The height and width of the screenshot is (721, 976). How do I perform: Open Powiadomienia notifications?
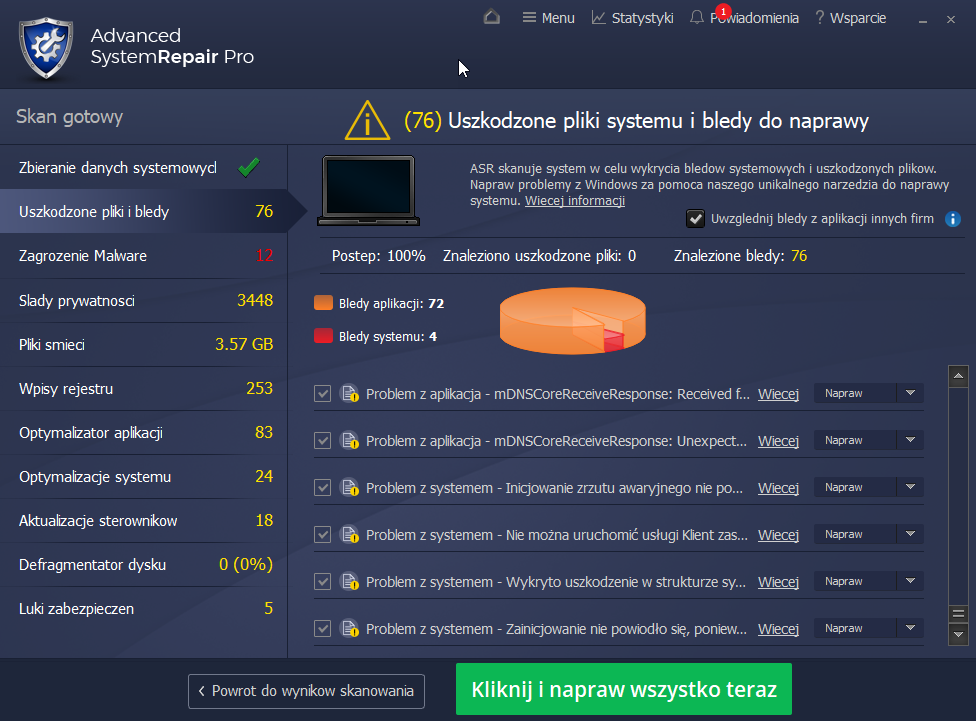[x=744, y=18]
